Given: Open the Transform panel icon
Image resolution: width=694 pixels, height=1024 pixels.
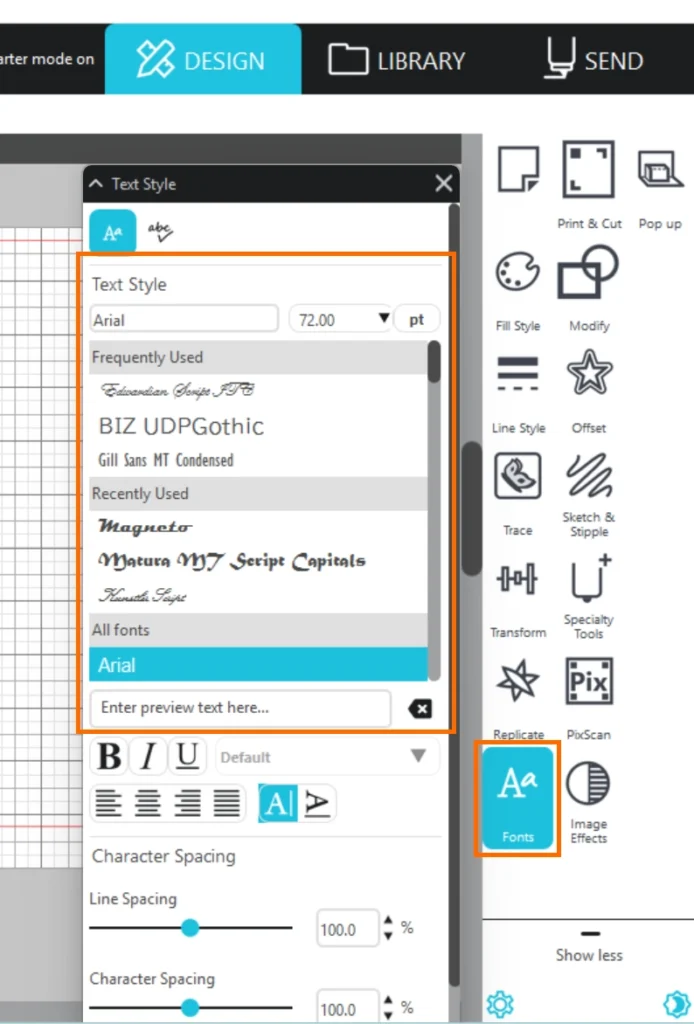Looking at the screenshot, I should click(518, 580).
